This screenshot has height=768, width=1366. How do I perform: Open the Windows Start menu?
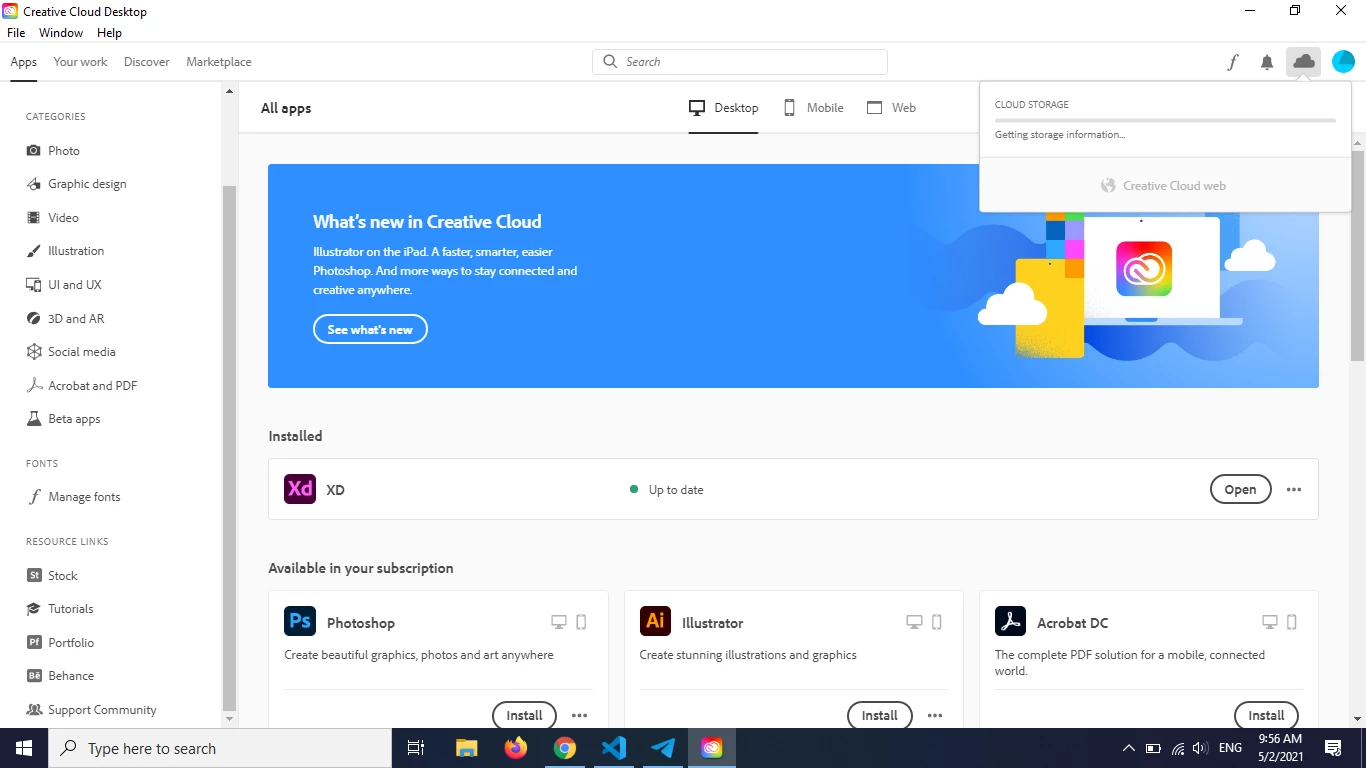click(24, 748)
